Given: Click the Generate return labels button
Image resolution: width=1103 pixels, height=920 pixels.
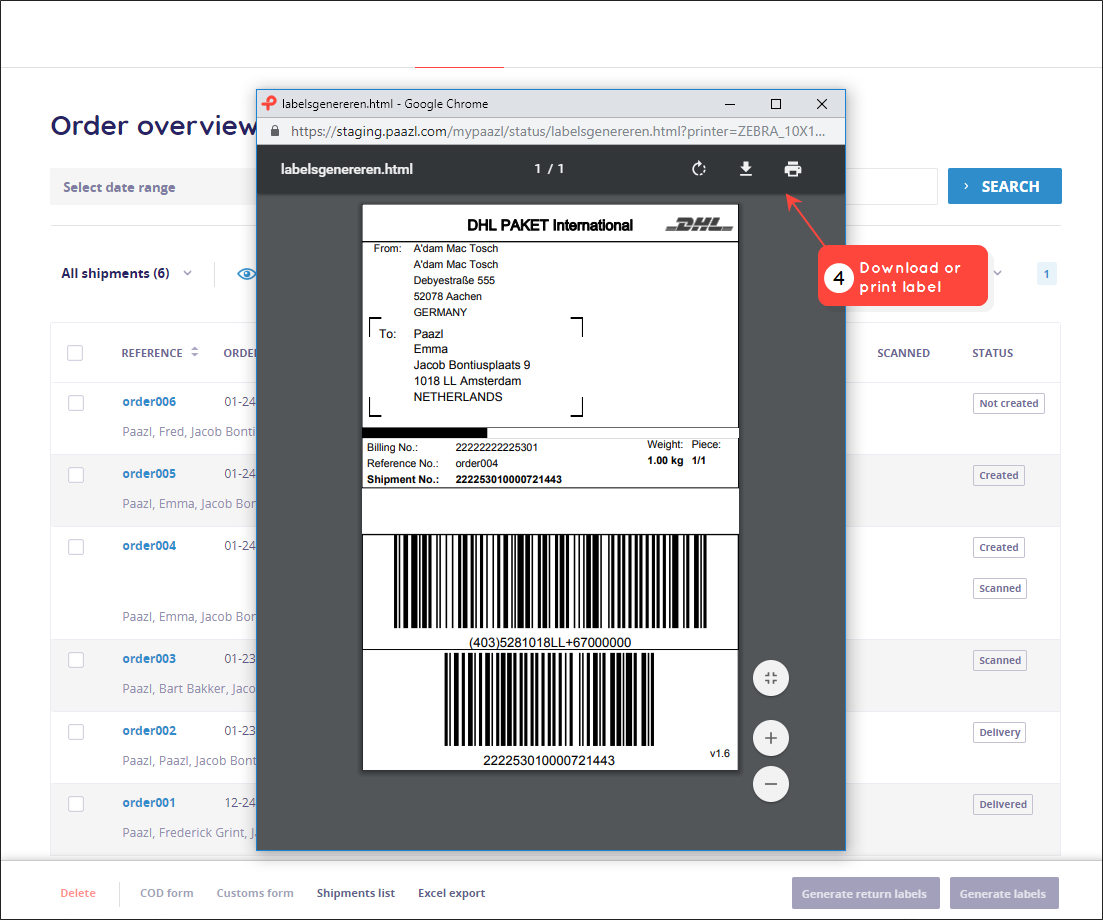Looking at the screenshot, I should pyautogui.click(x=865, y=893).
